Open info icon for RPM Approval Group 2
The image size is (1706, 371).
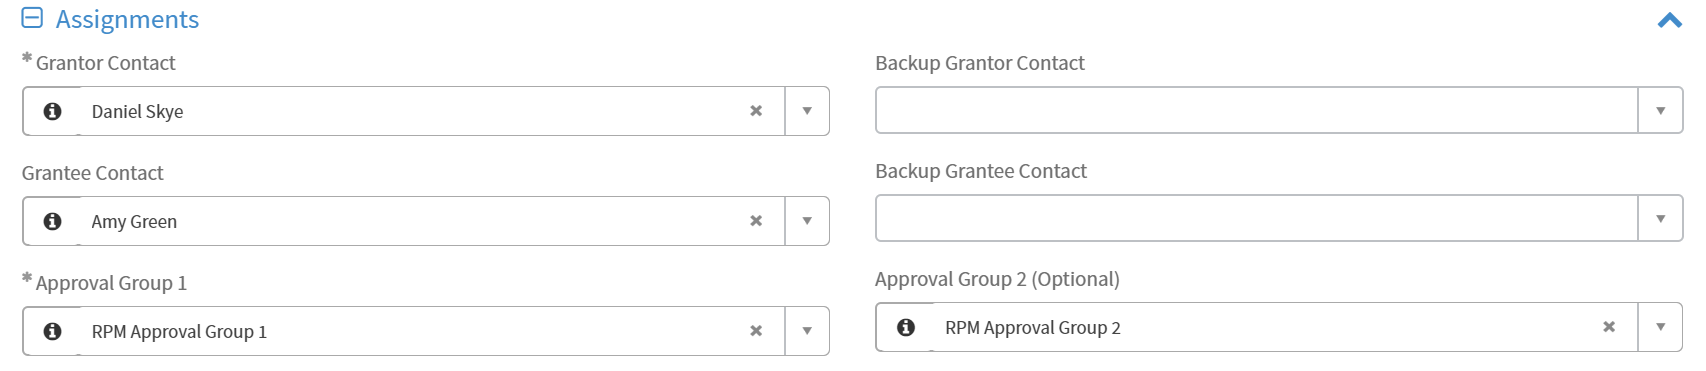[906, 327]
